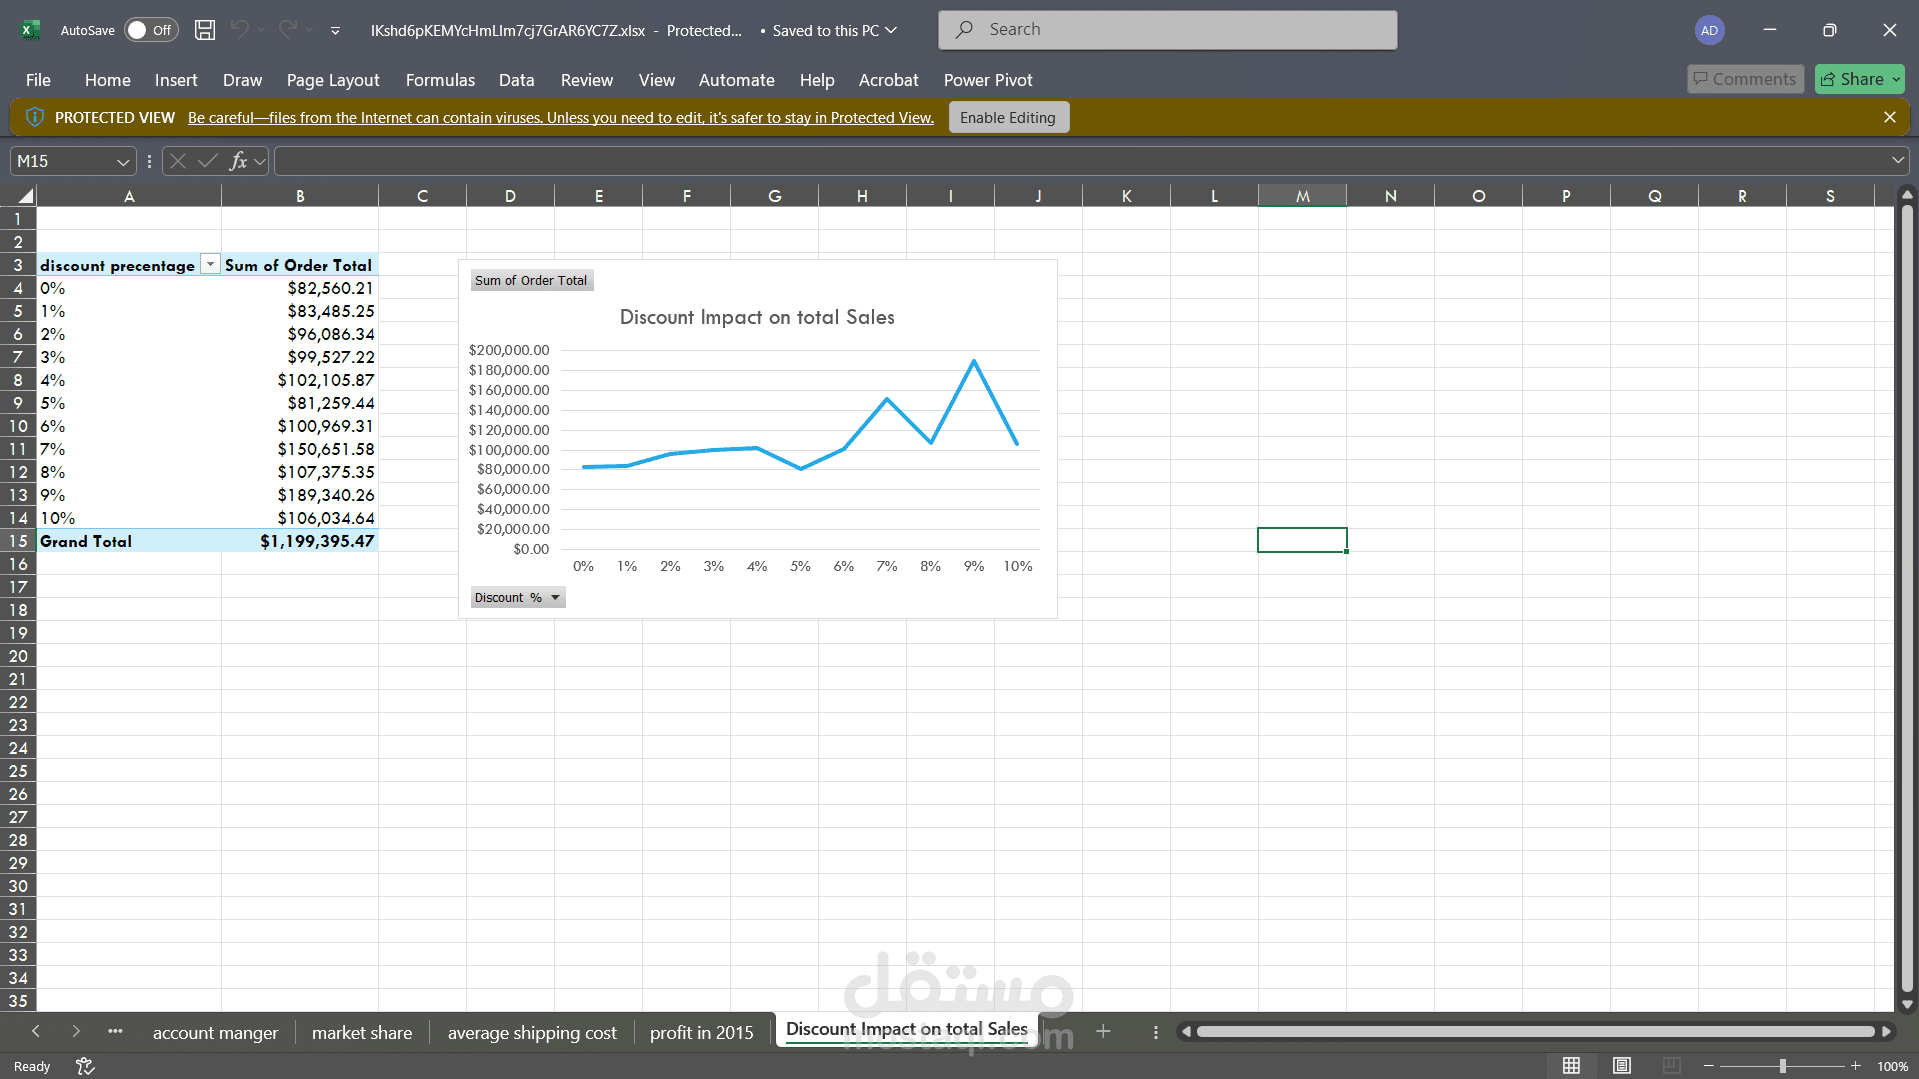Open the profit in 2015 sheet tab

click(x=701, y=1032)
